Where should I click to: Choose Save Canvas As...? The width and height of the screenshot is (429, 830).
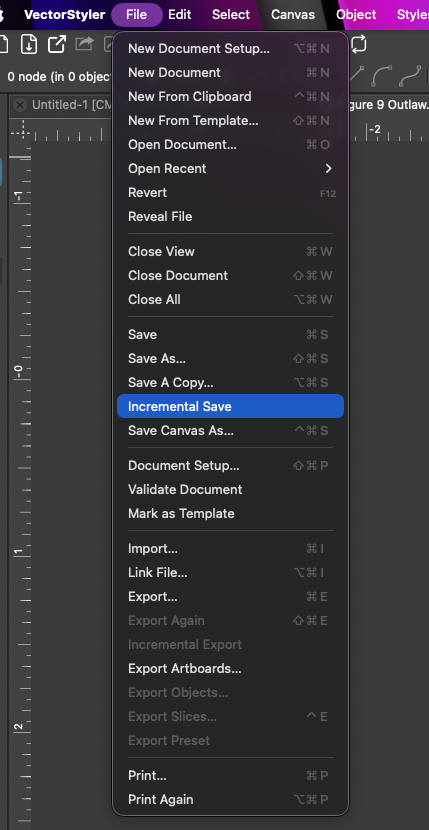[230, 430]
